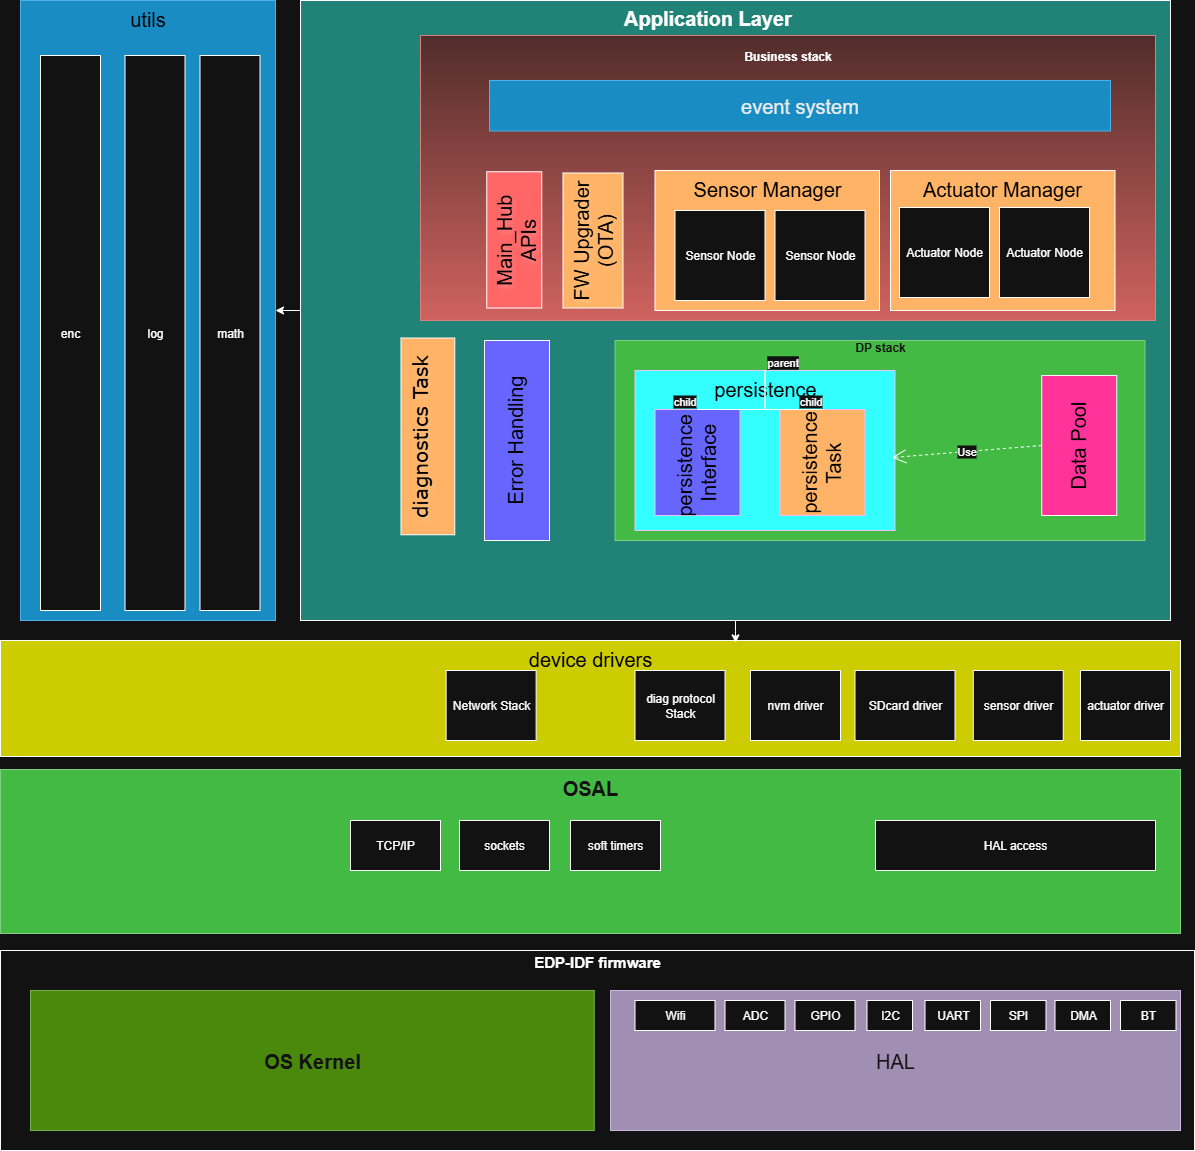Click the Use label on dashed arrow
The height and width of the screenshot is (1151, 1195).
pos(966,452)
